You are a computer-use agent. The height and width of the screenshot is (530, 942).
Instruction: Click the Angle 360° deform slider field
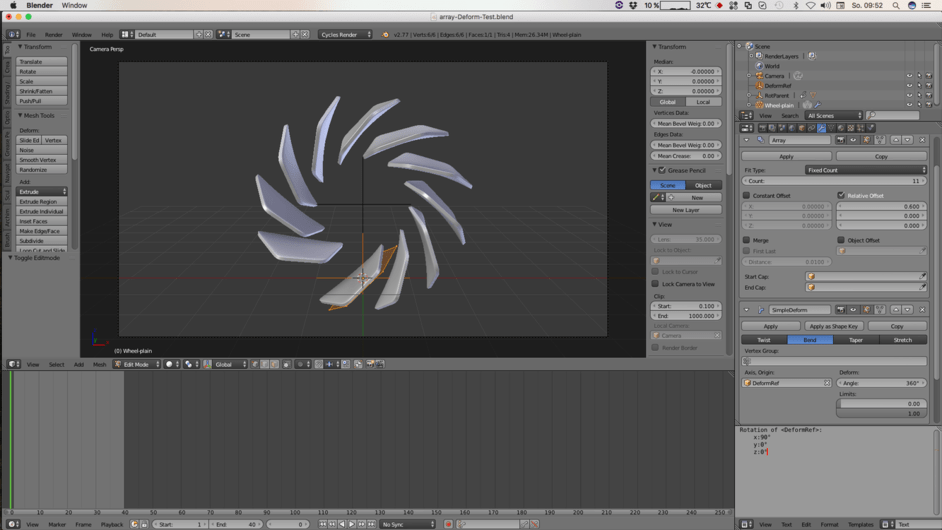click(881, 383)
